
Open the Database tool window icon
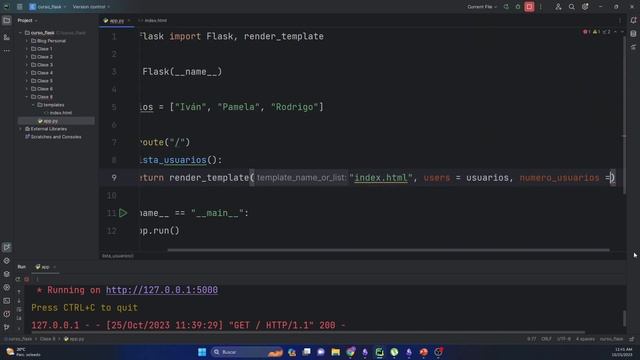[633, 34]
